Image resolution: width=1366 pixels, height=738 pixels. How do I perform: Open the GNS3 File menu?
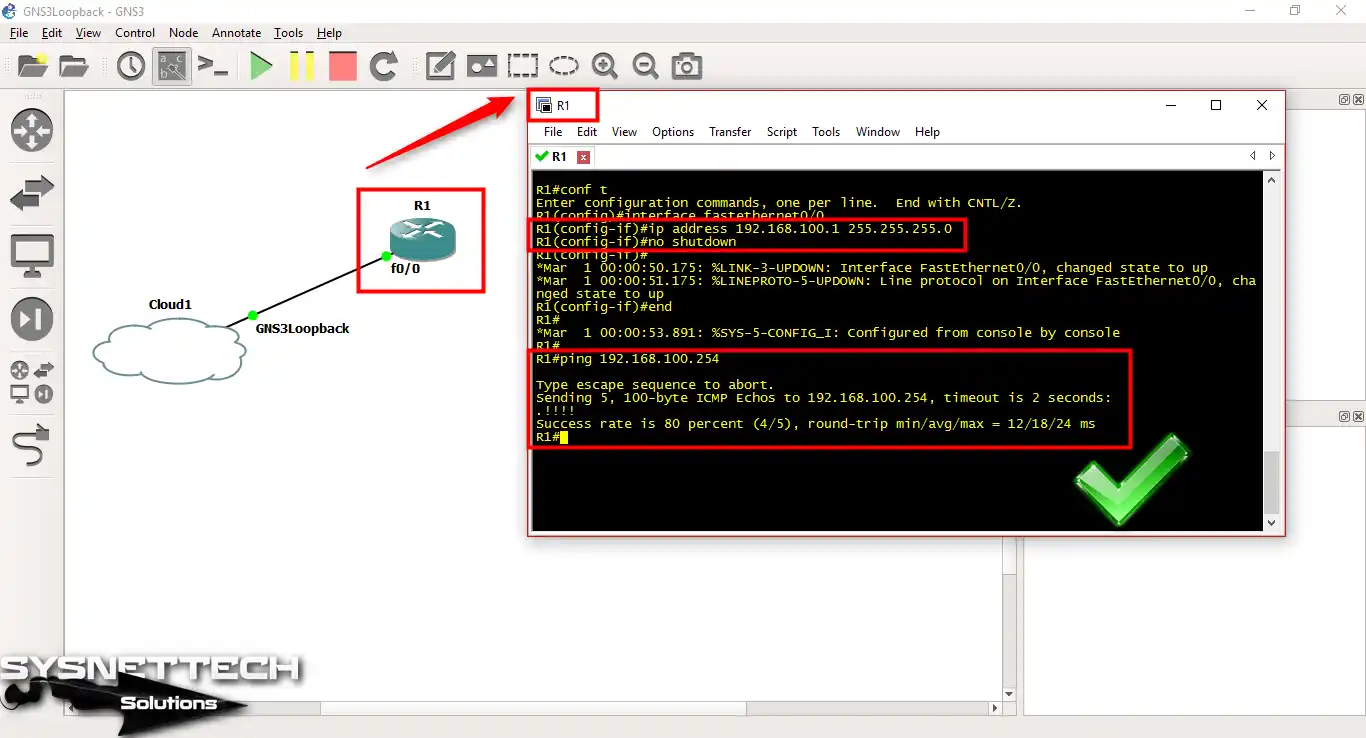[x=19, y=33]
